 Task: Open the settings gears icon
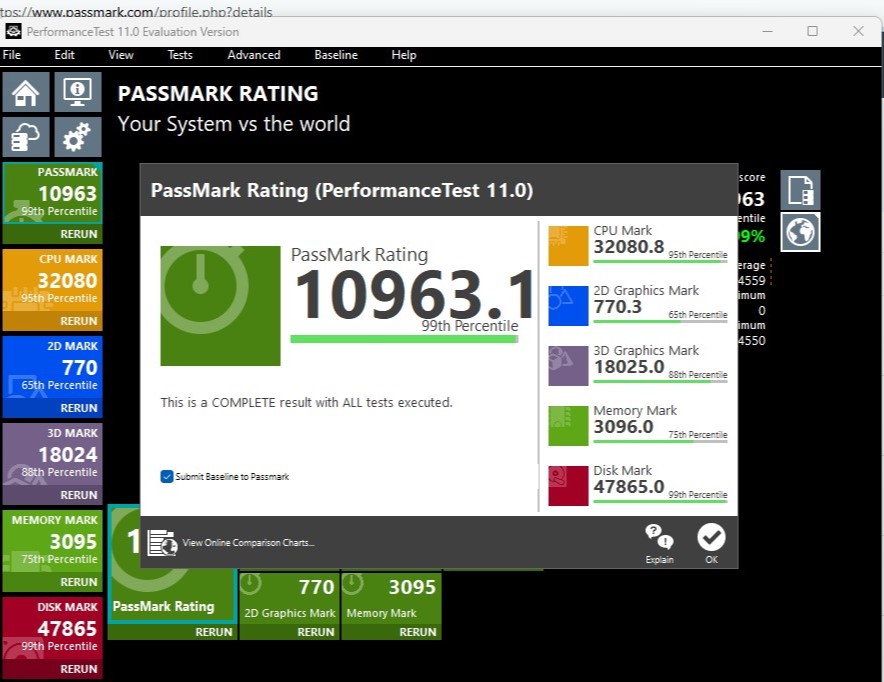[x=78, y=137]
